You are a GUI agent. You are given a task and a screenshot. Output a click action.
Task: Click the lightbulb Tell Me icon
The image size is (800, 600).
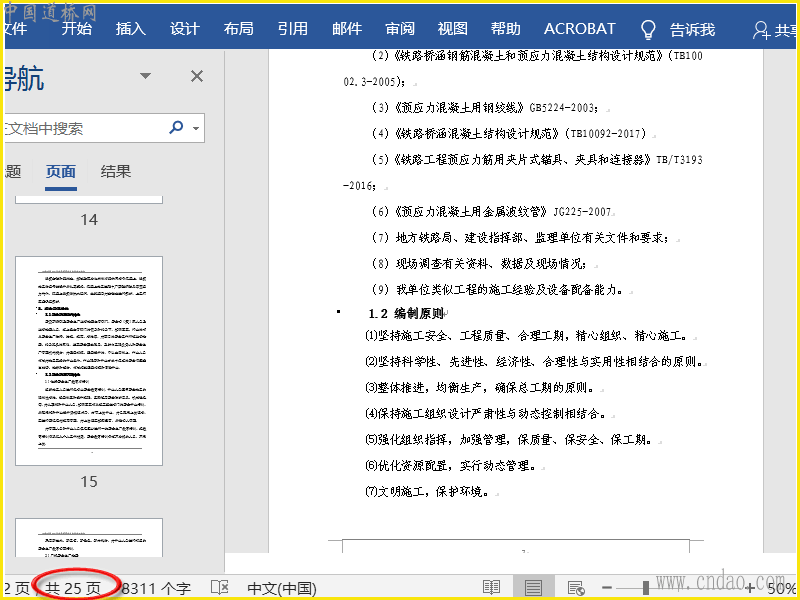[x=648, y=29]
